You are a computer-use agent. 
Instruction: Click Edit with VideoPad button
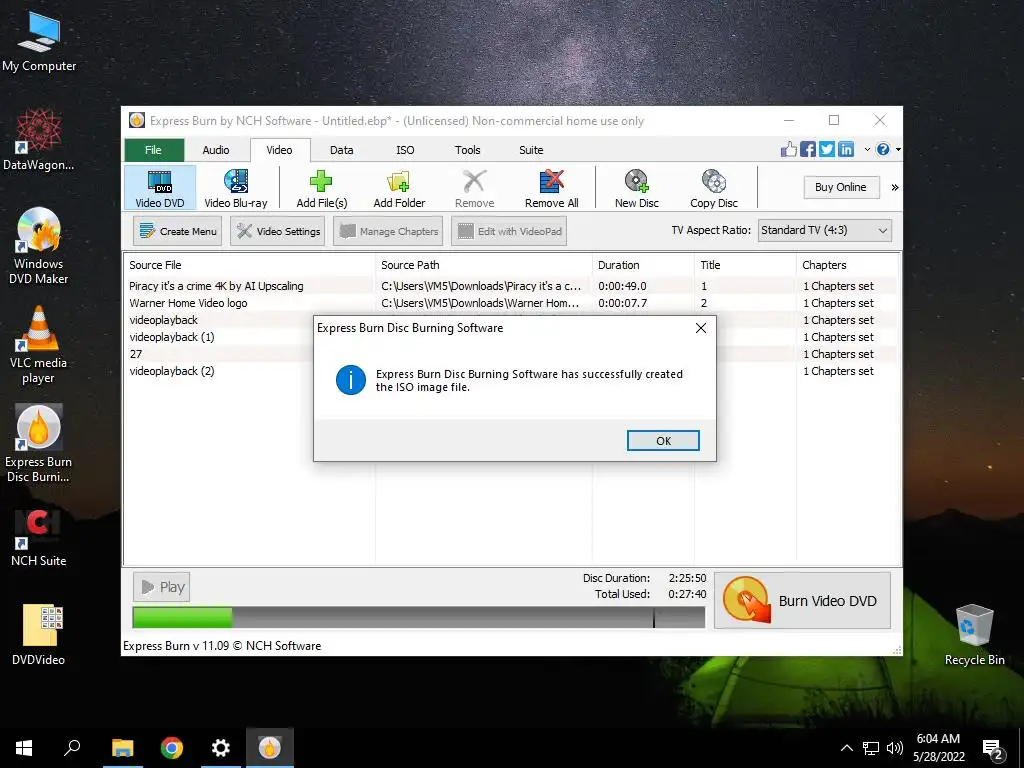click(509, 231)
